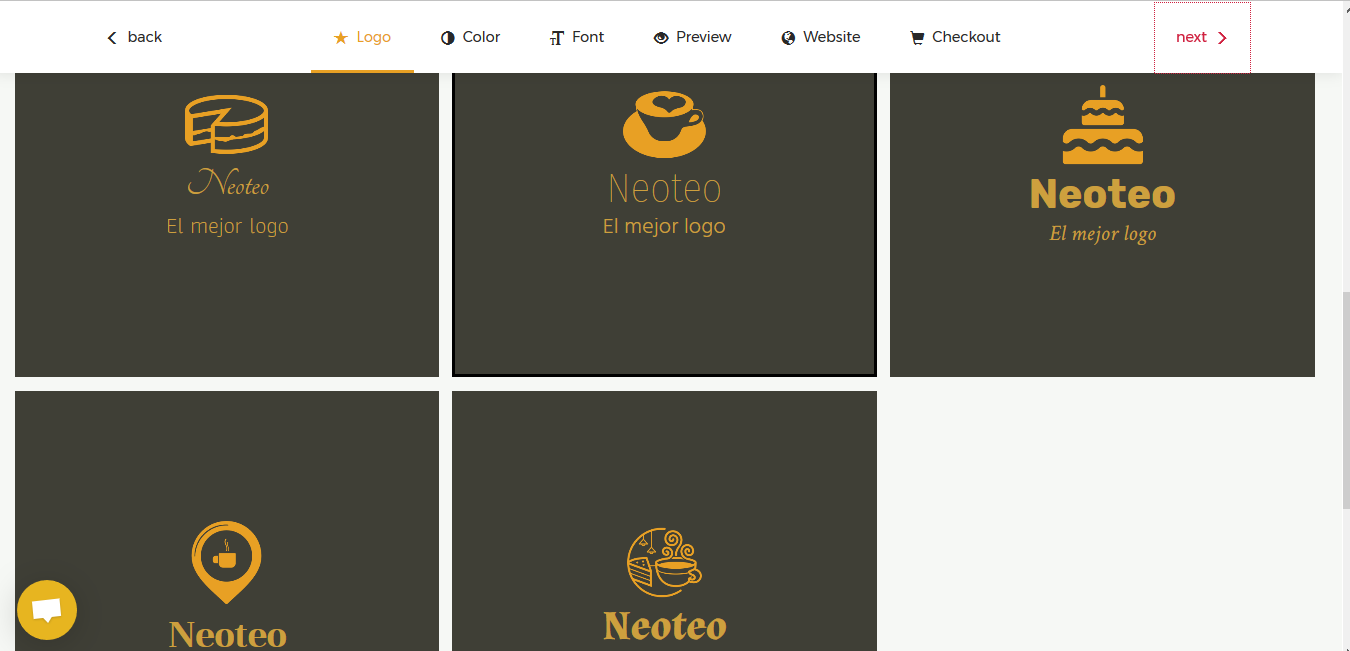Click the eye Preview icon
The image size is (1350, 651).
[x=661, y=38]
